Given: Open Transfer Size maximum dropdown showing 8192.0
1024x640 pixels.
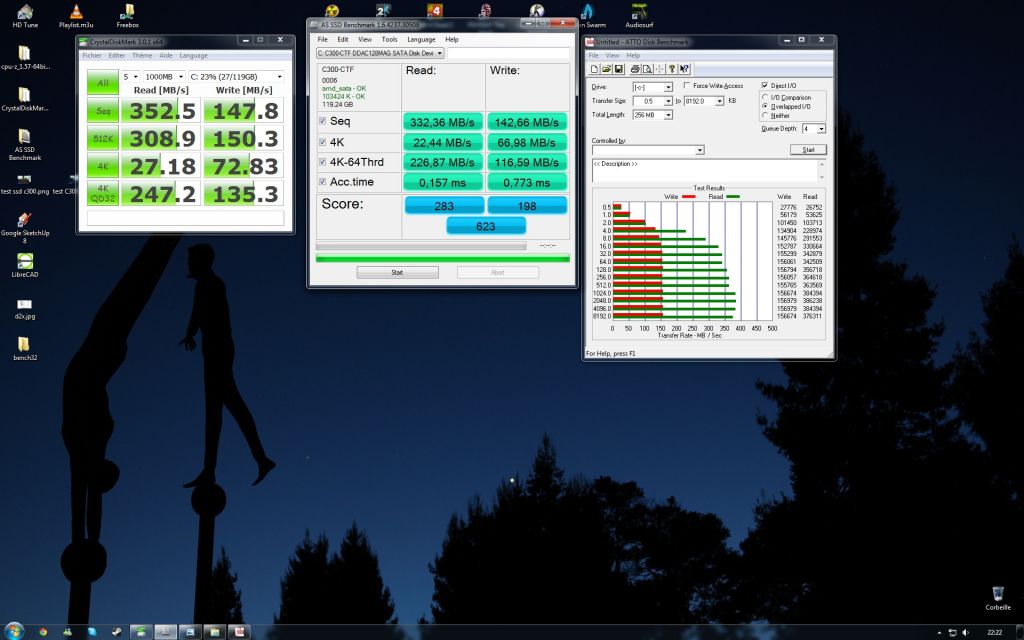Looking at the screenshot, I should click(704, 101).
